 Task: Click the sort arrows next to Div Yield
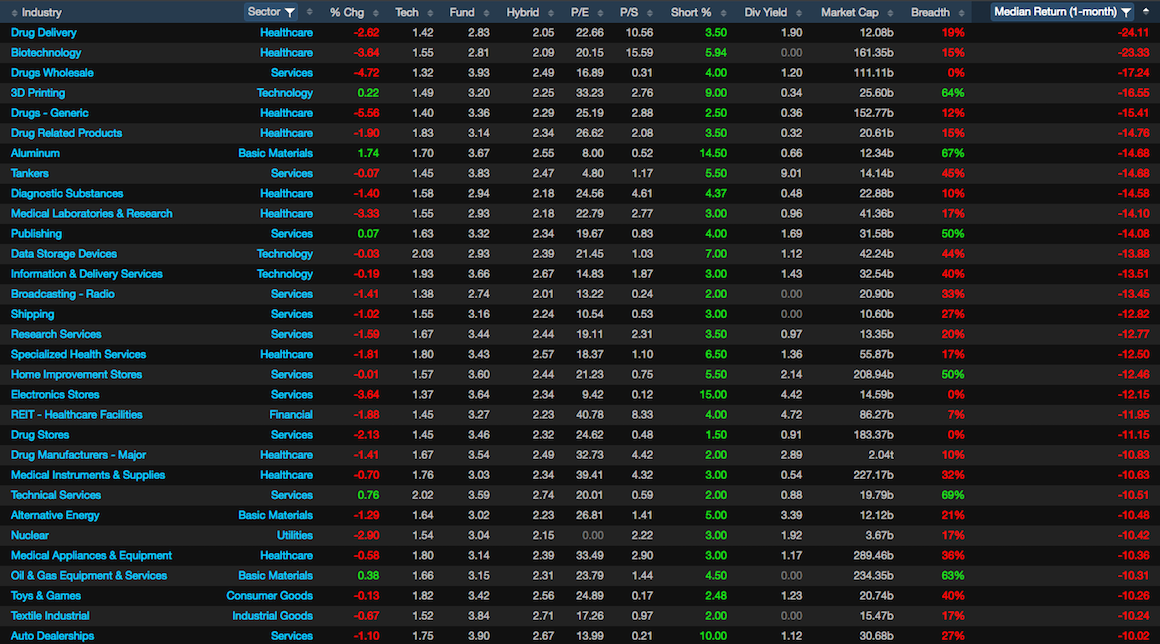pyautogui.click(x=798, y=13)
